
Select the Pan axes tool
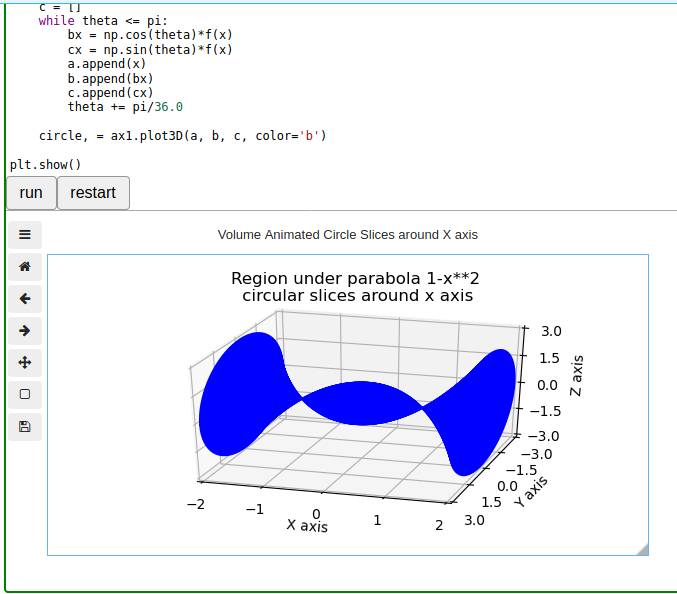(25, 363)
